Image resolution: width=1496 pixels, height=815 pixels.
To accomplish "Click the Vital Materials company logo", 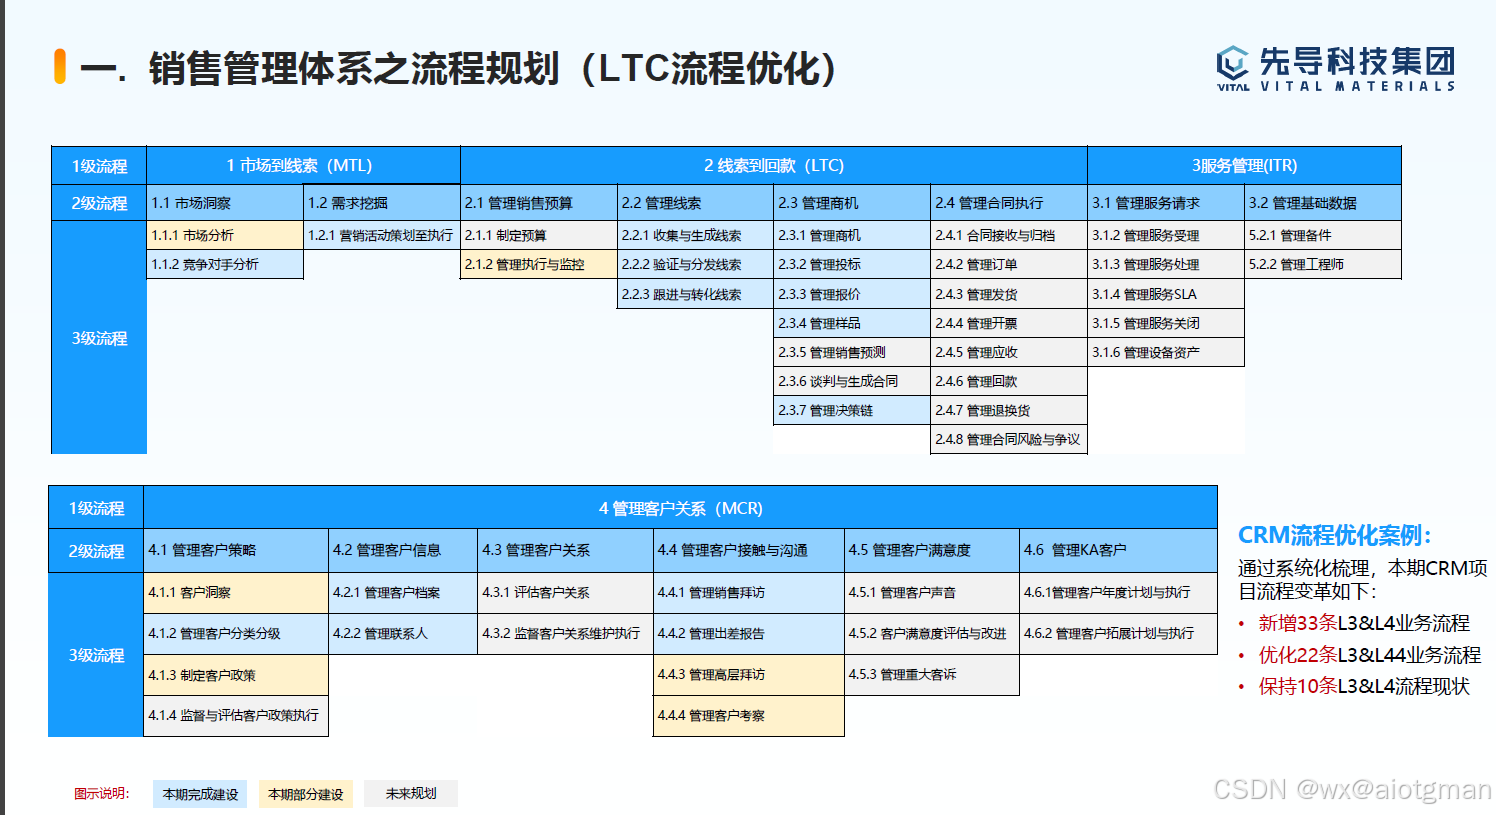I will coord(1335,68).
